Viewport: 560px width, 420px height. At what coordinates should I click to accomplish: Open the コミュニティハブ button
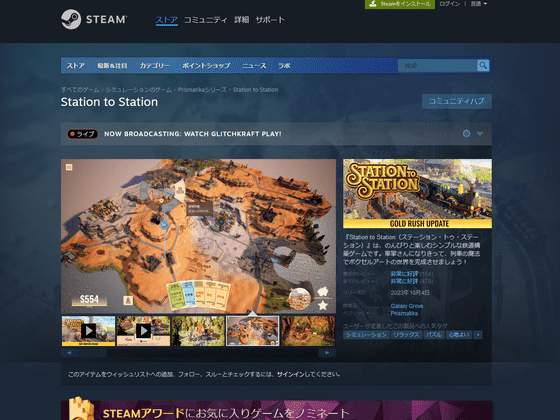457,101
